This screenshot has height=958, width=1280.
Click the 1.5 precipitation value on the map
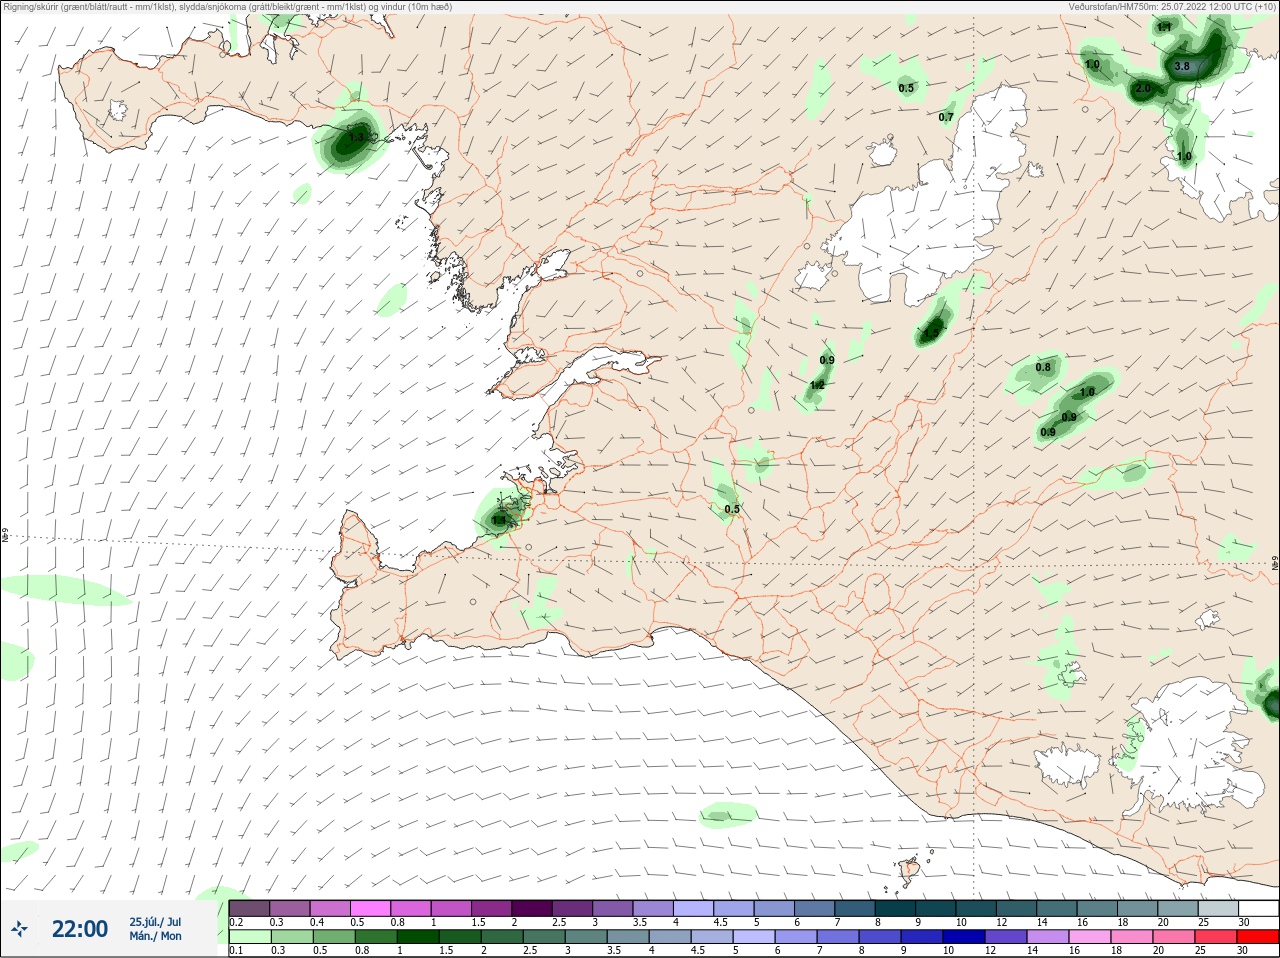click(x=932, y=333)
